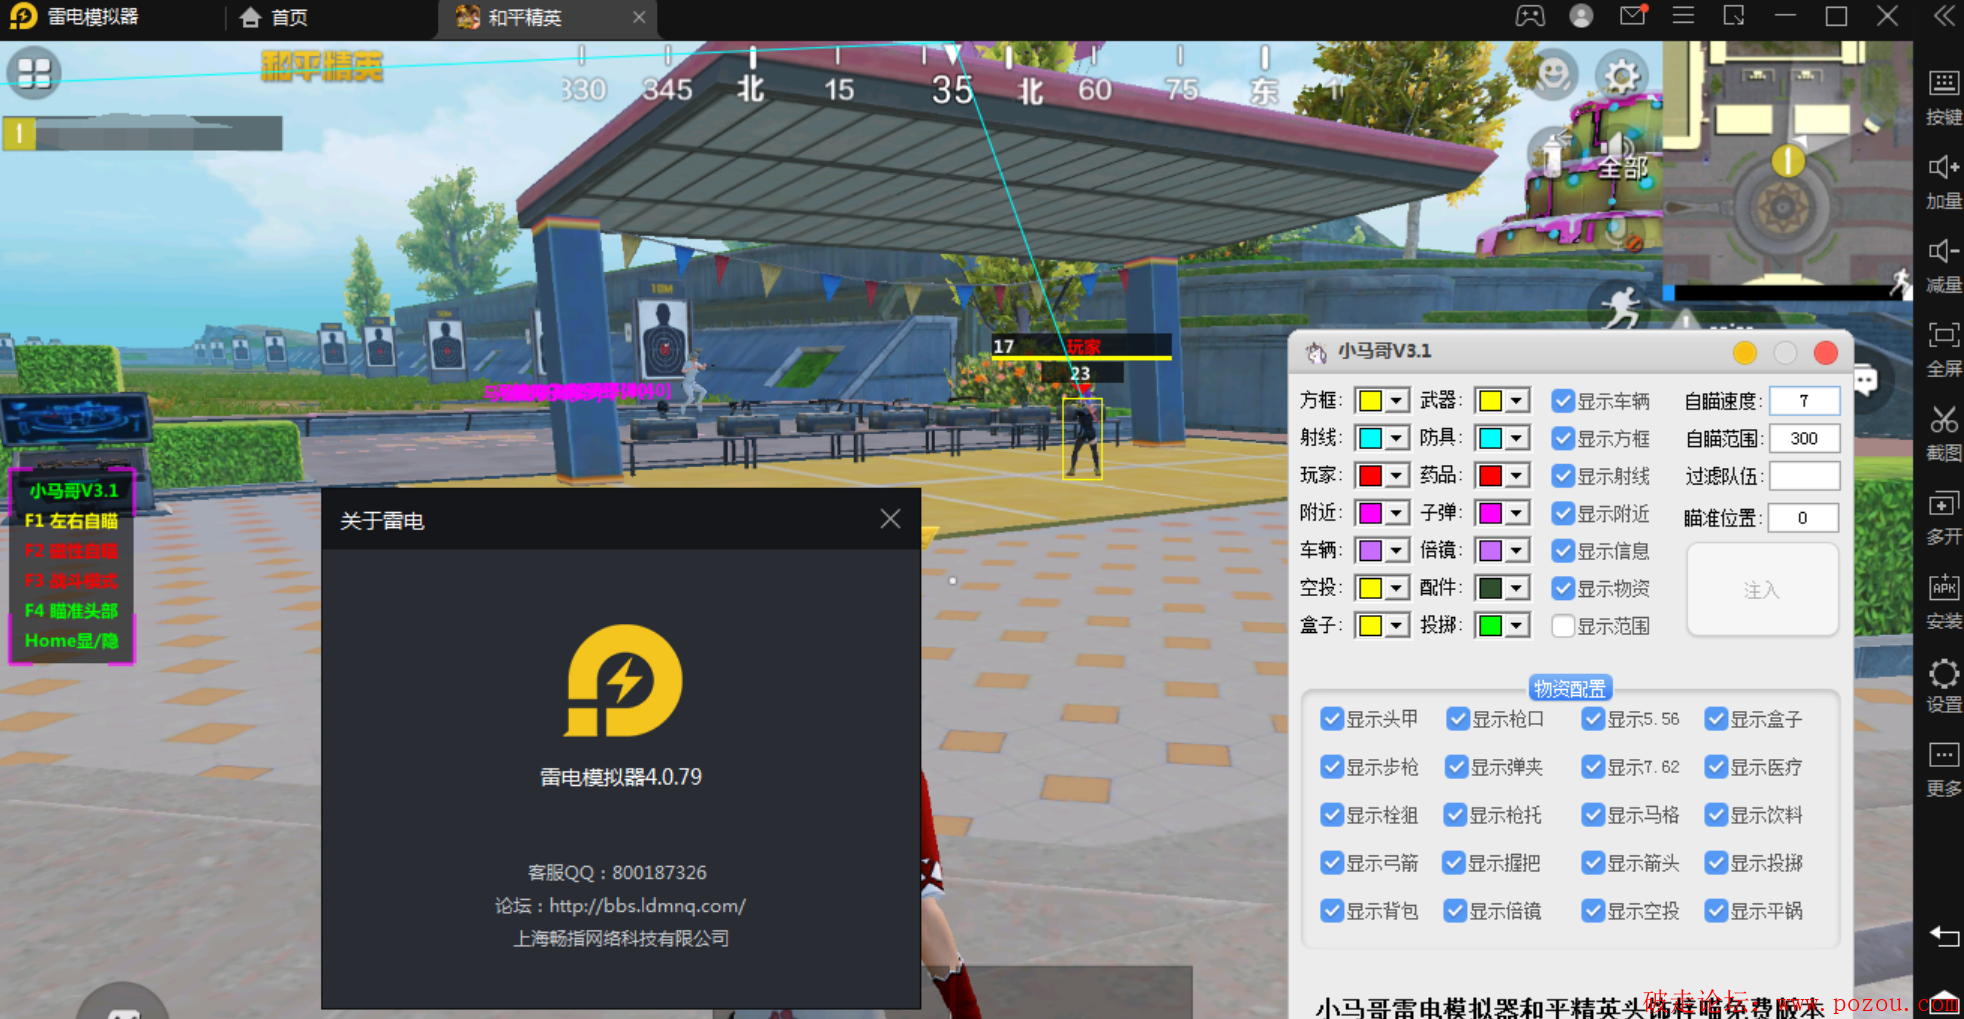Screen dimensions: 1964x1019
Task: Open the gamepad icon in title bar
Action: click(x=1530, y=16)
